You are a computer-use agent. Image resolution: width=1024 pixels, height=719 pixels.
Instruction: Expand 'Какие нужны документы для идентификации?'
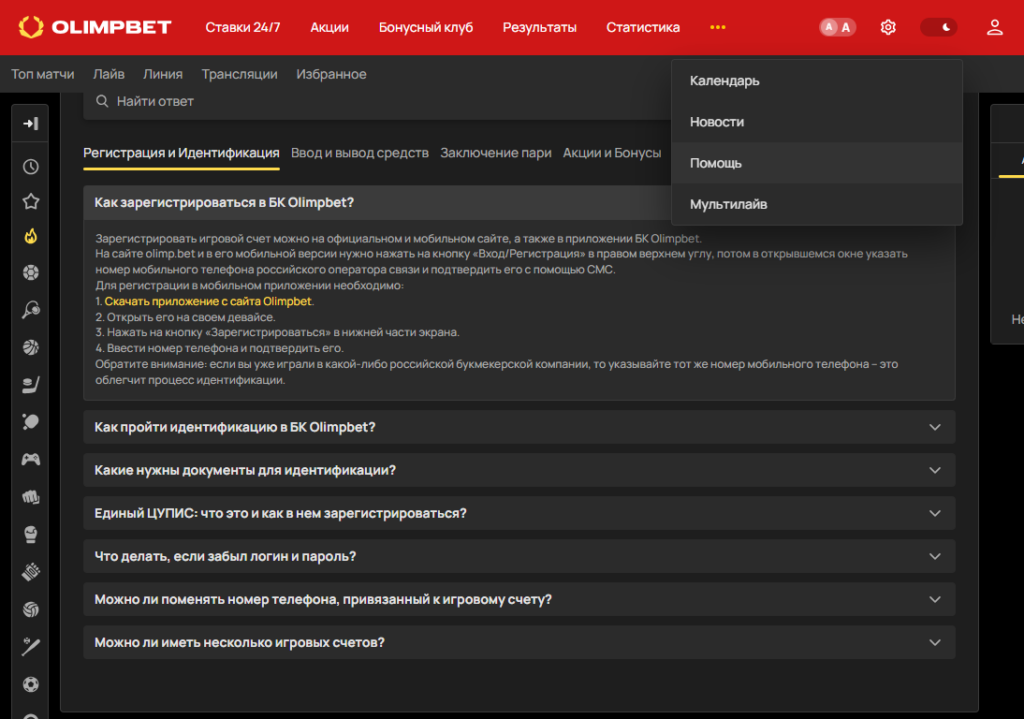point(519,470)
